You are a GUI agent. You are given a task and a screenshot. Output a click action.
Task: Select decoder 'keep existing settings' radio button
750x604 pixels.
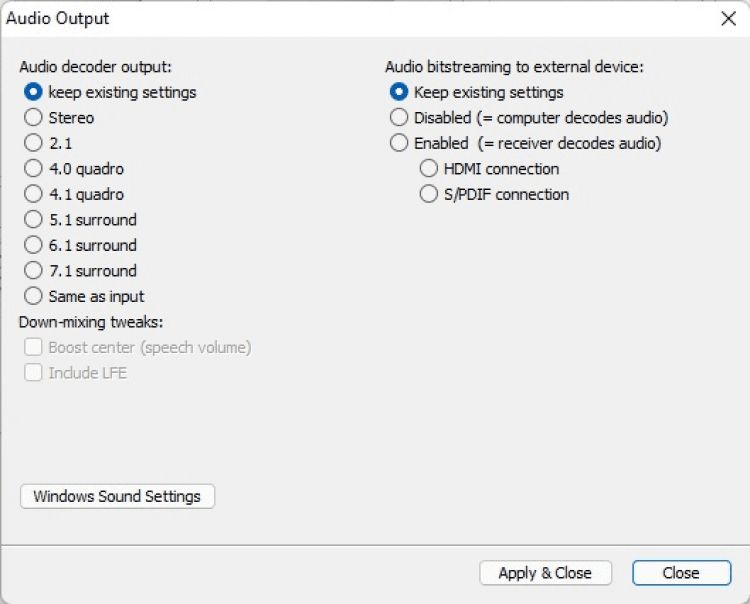click(33, 92)
